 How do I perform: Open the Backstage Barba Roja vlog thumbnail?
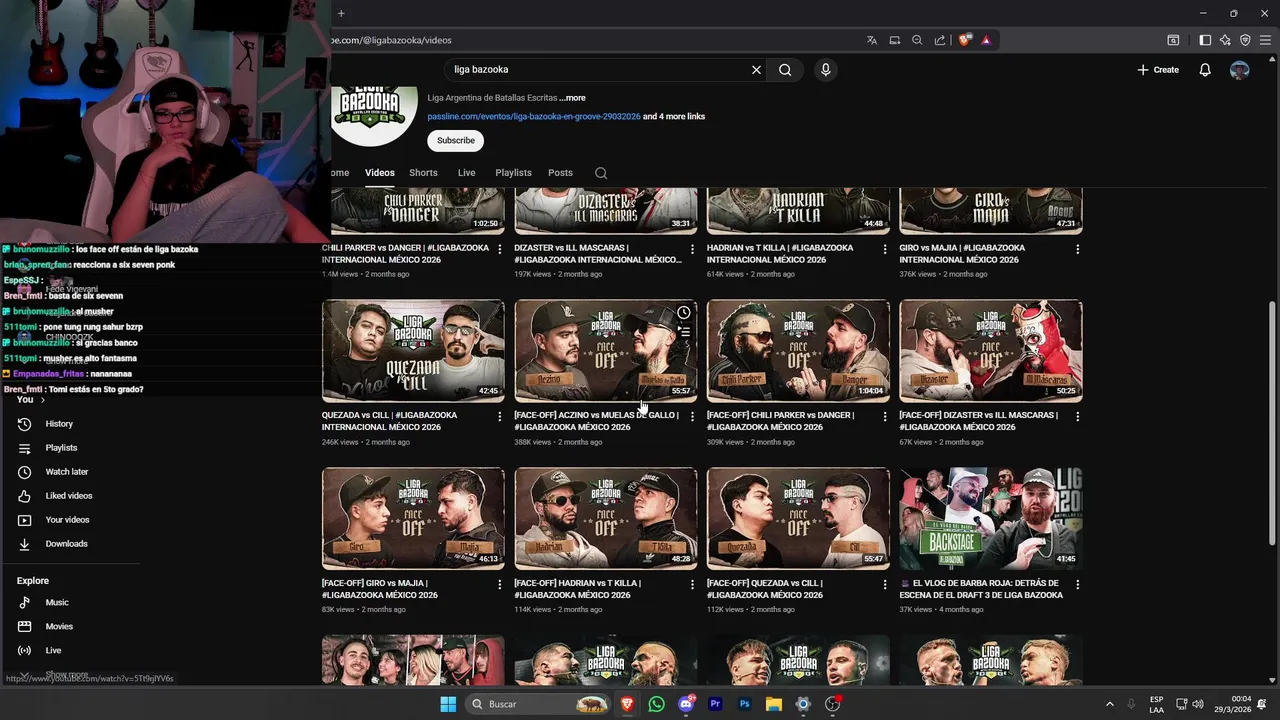click(x=991, y=519)
